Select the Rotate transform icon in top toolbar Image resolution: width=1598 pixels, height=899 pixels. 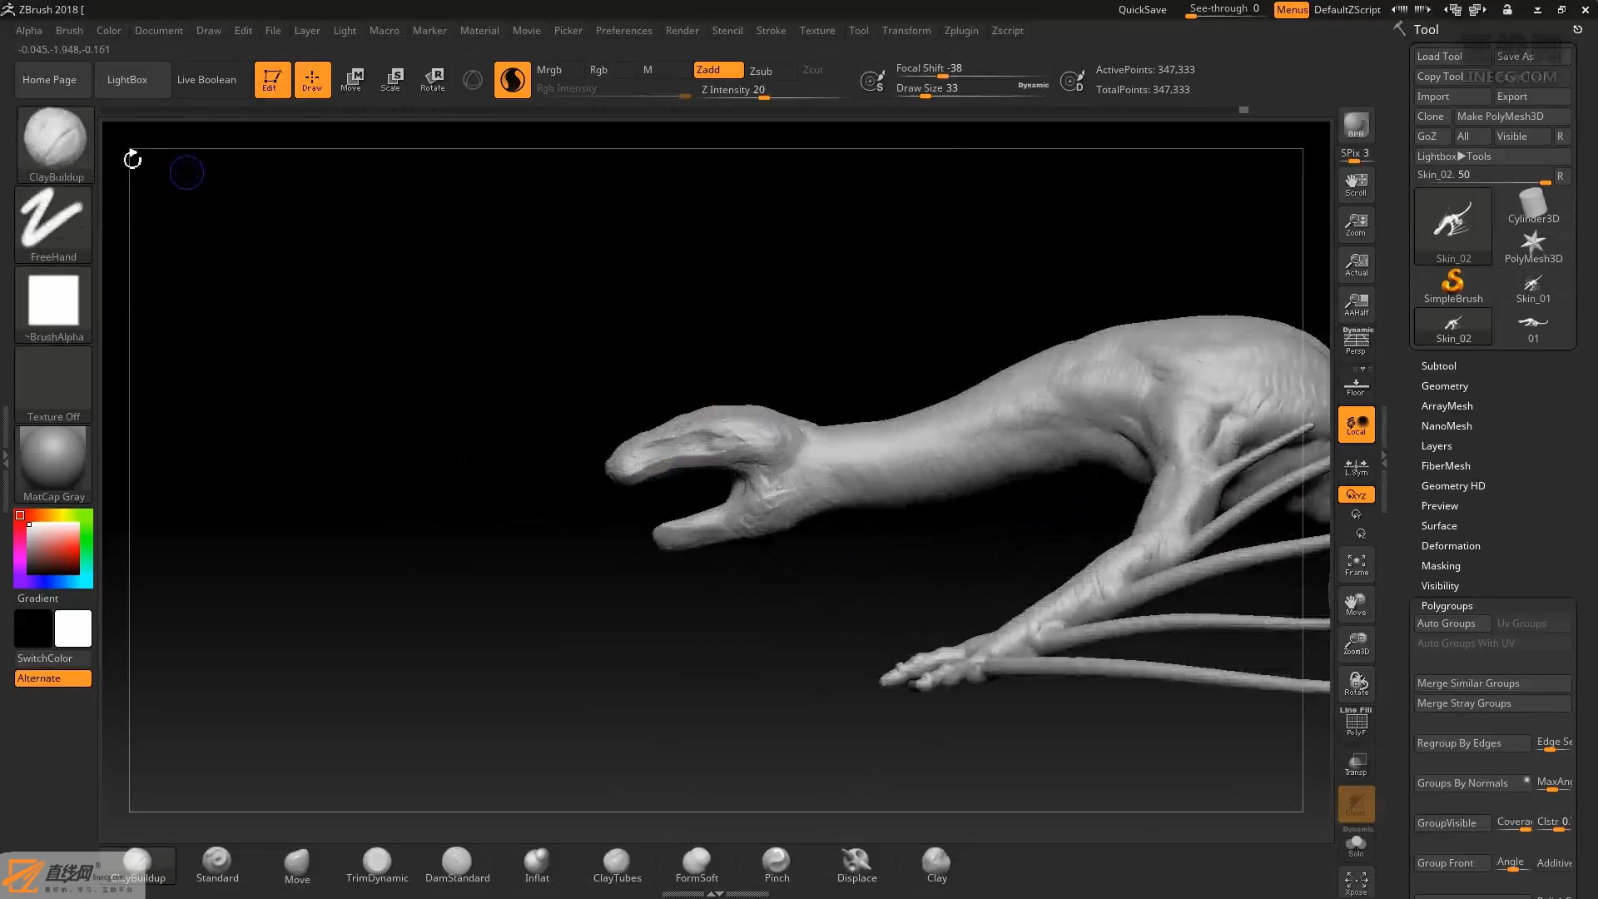432,80
